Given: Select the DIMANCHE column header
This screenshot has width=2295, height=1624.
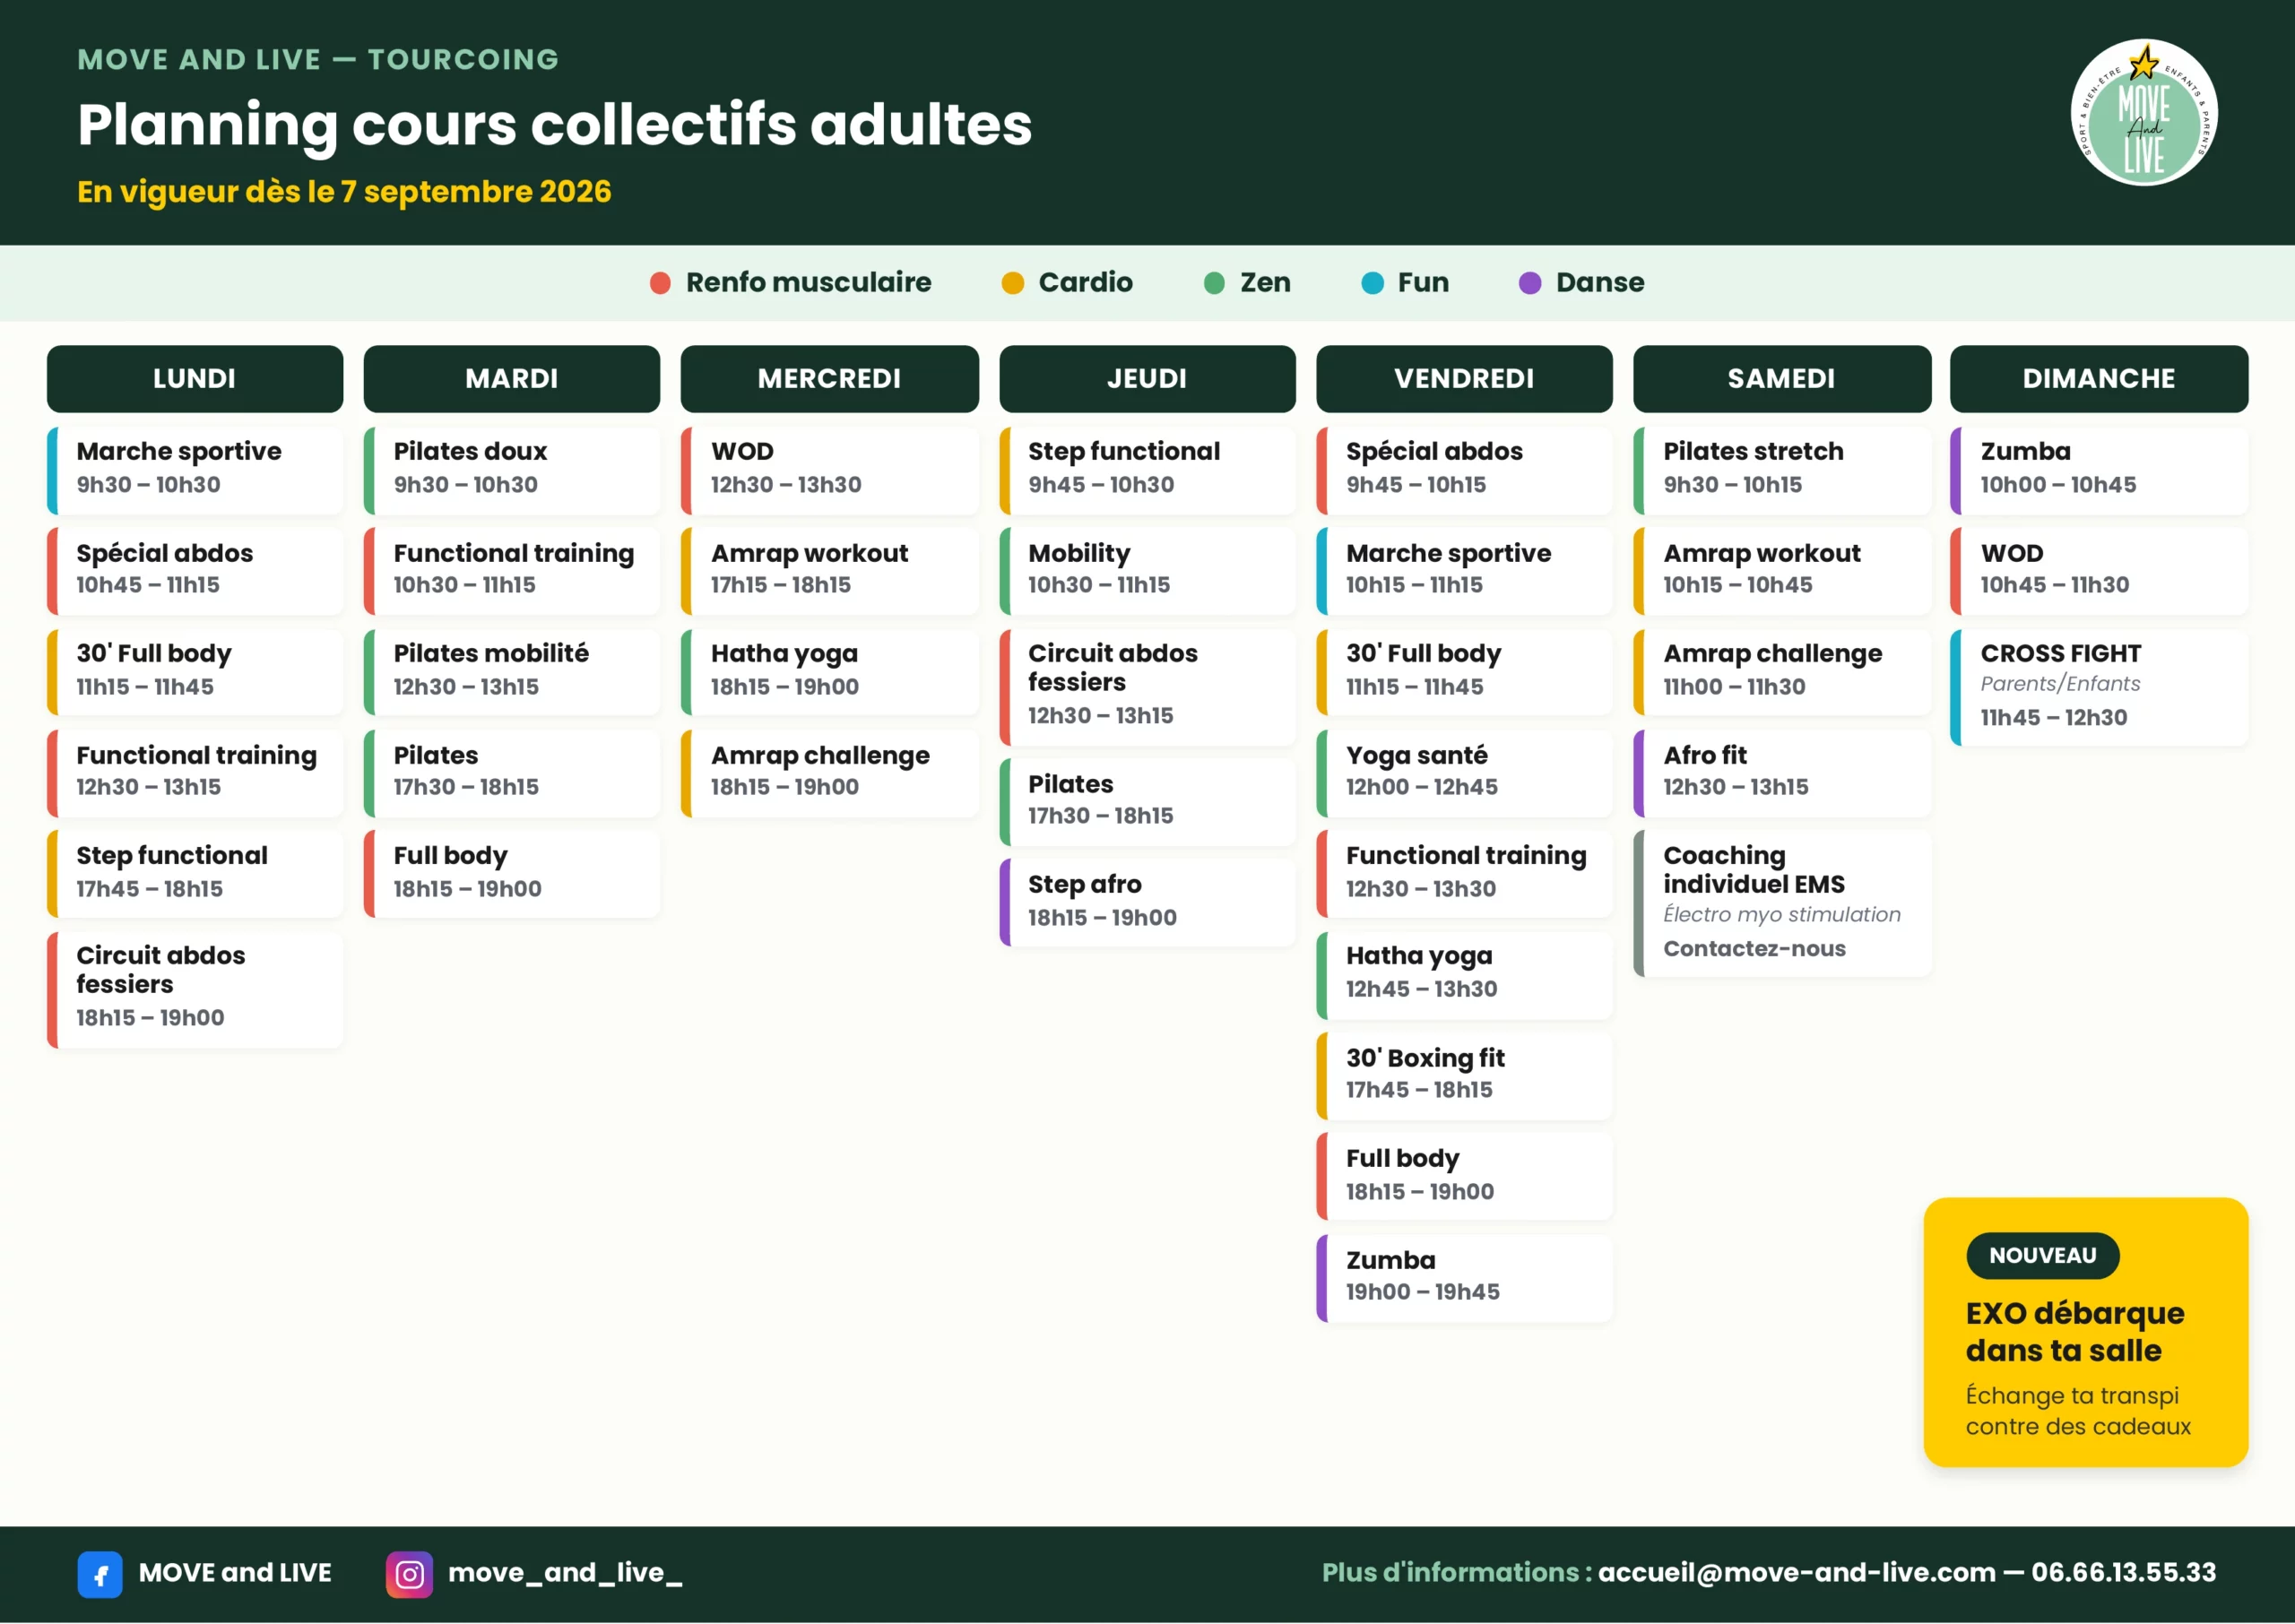Looking at the screenshot, I should pyautogui.click(x=2099, y=379).
